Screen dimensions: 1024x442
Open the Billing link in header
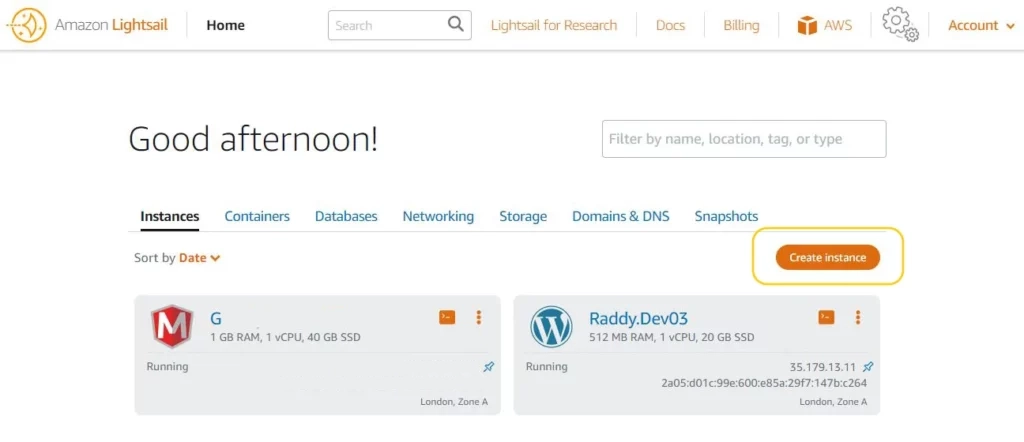point(741,25)
